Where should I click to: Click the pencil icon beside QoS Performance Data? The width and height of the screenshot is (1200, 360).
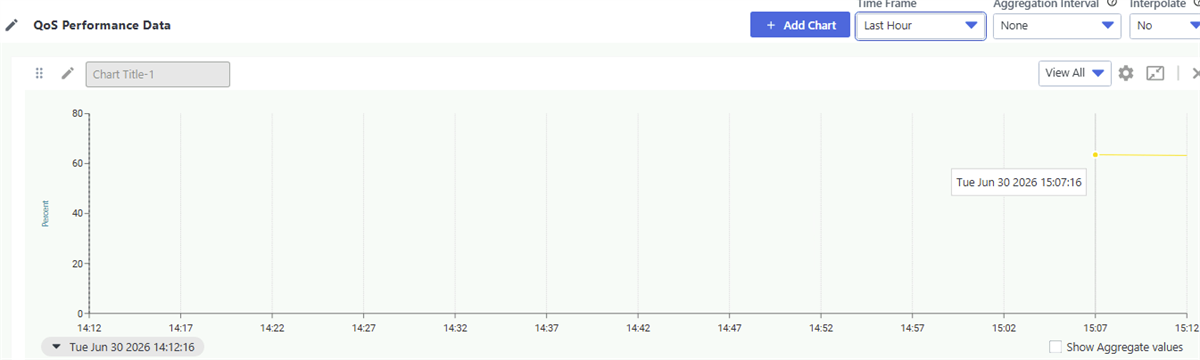pos(12,25)
